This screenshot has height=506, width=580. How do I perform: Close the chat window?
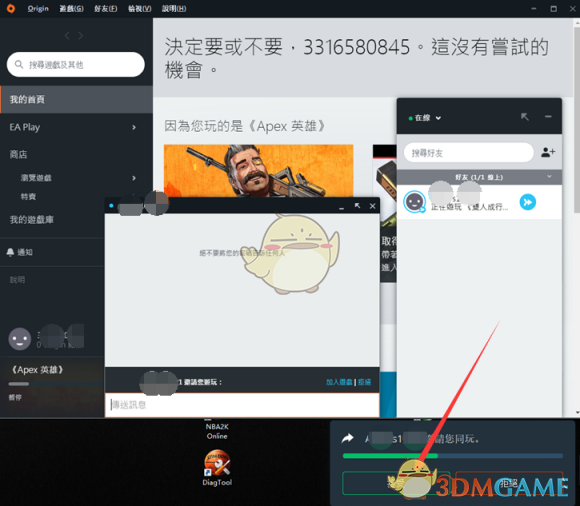pyautogui.click(x=372, y=206)
